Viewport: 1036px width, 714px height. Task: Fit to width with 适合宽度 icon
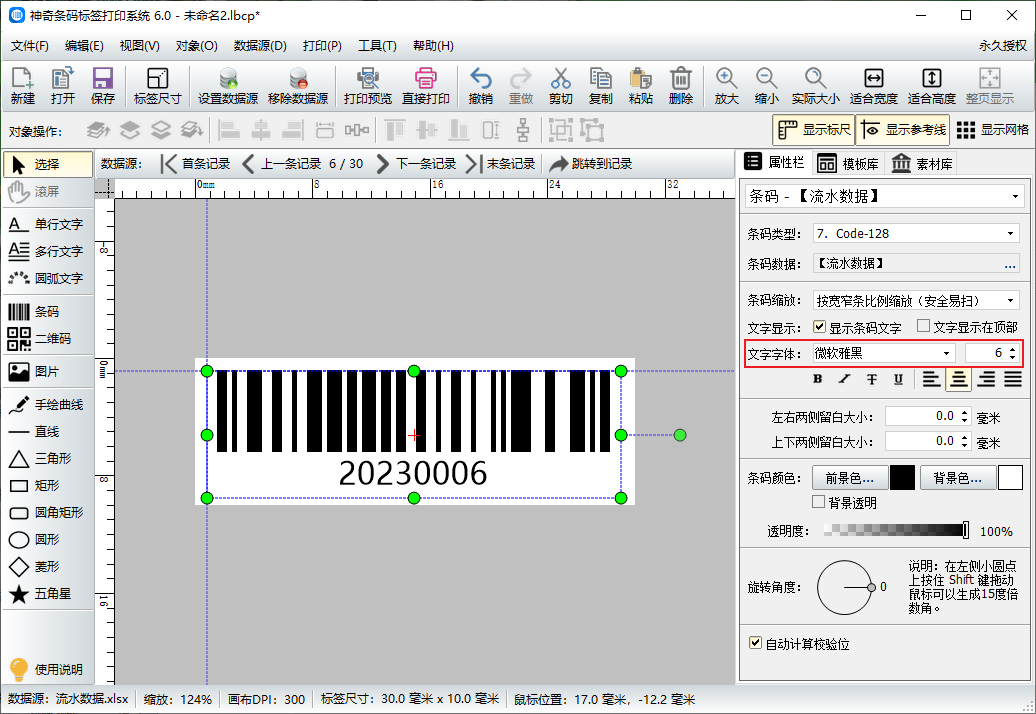[x=873, y=86]
